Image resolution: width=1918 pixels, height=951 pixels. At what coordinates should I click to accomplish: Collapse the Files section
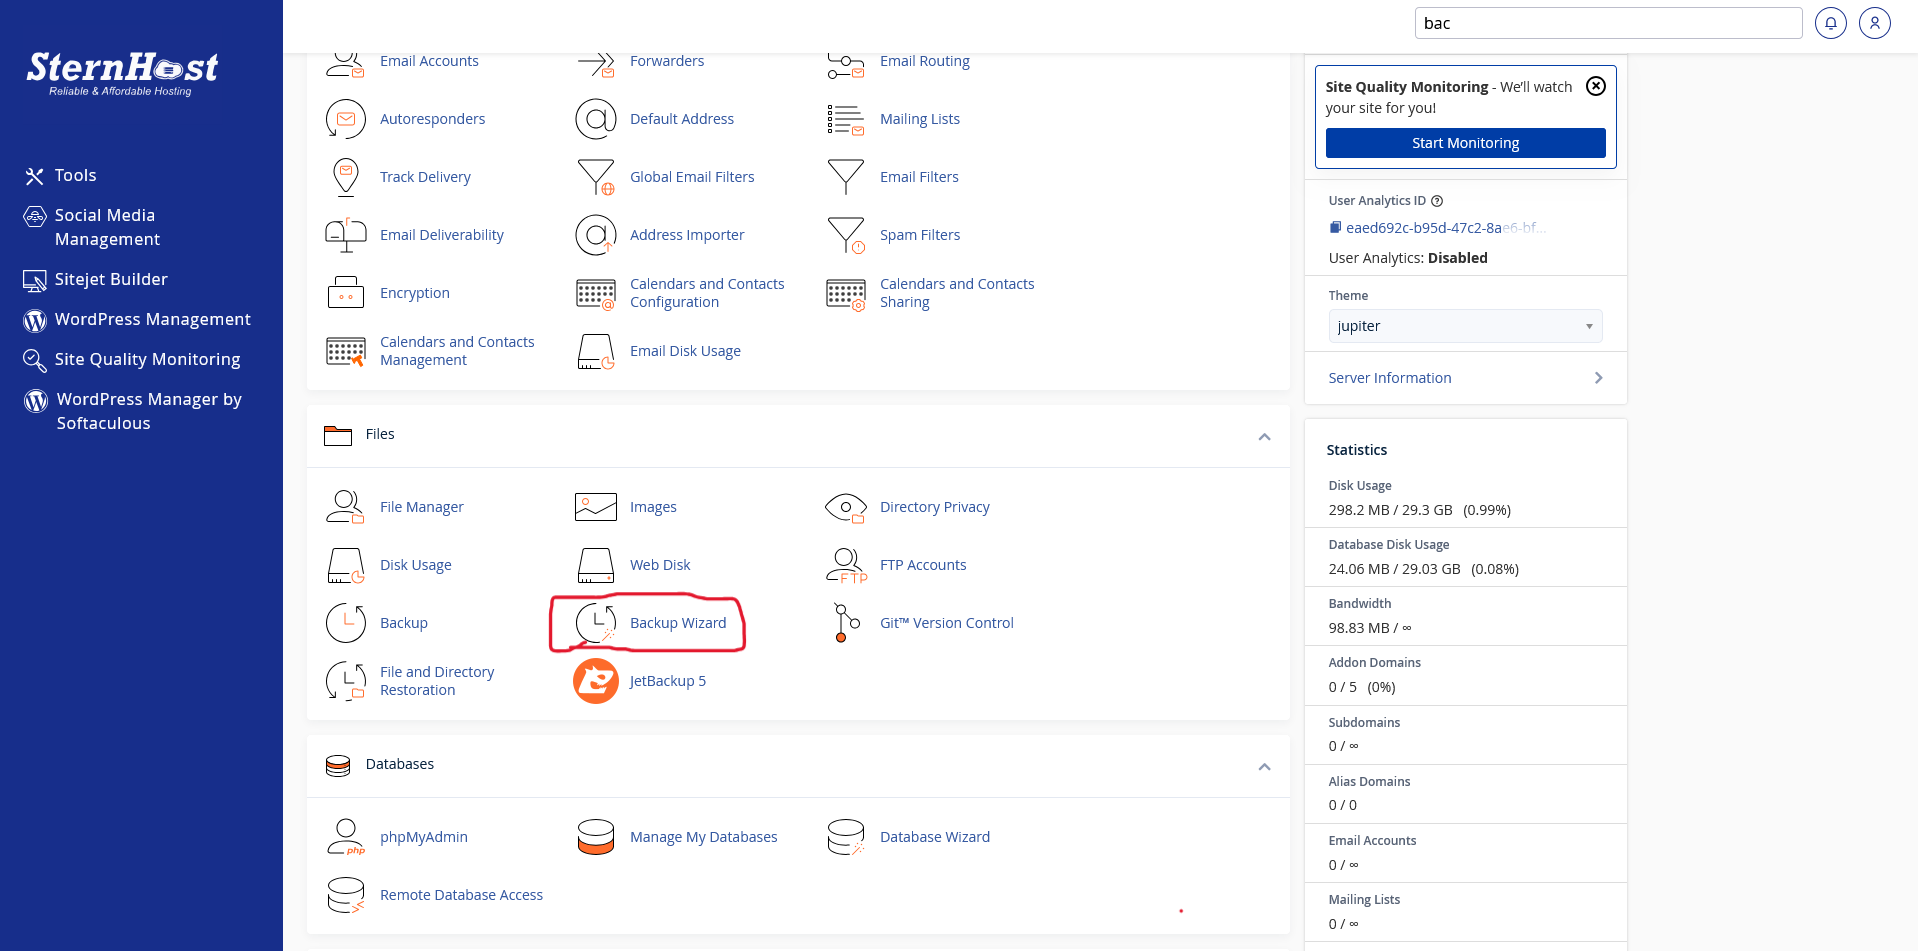coord(1264,437)
